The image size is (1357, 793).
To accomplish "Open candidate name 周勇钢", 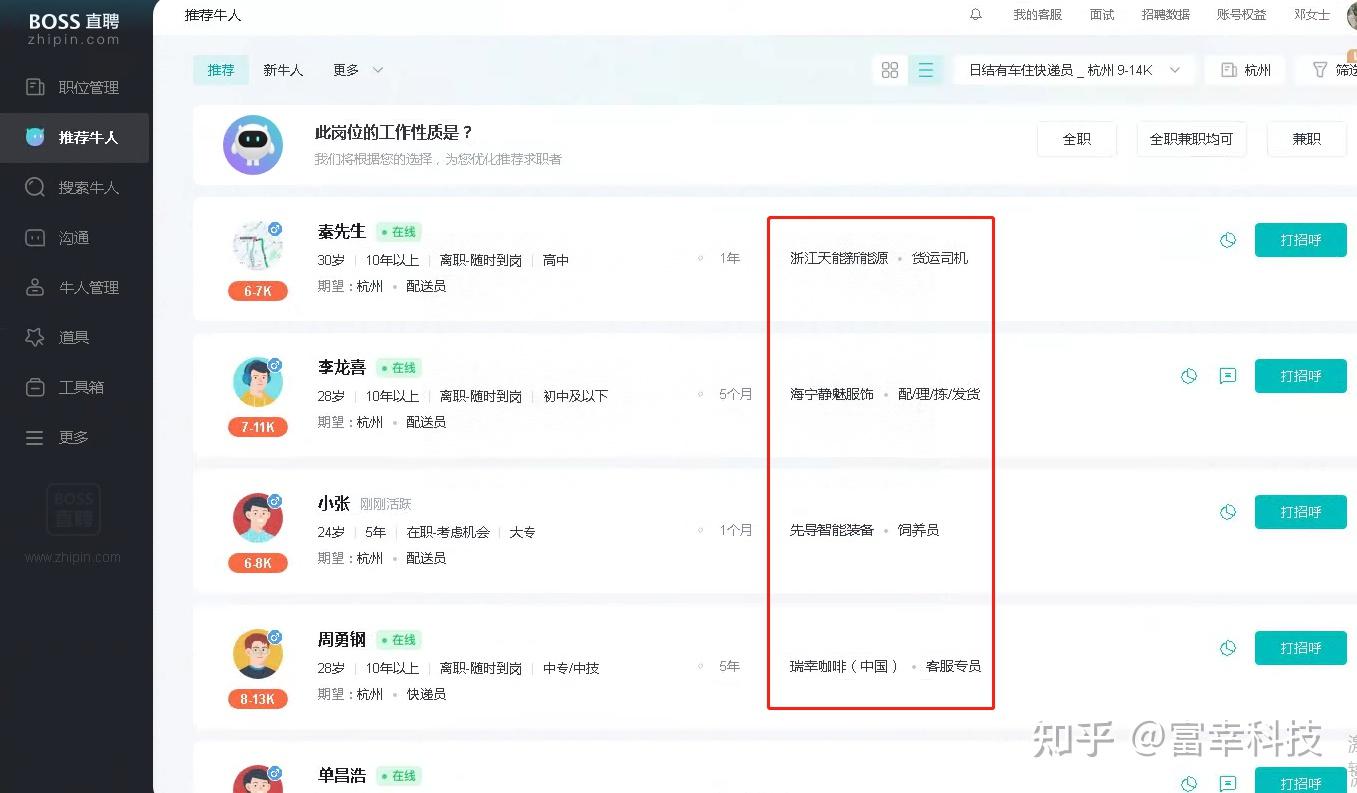I will coord(342,640).
